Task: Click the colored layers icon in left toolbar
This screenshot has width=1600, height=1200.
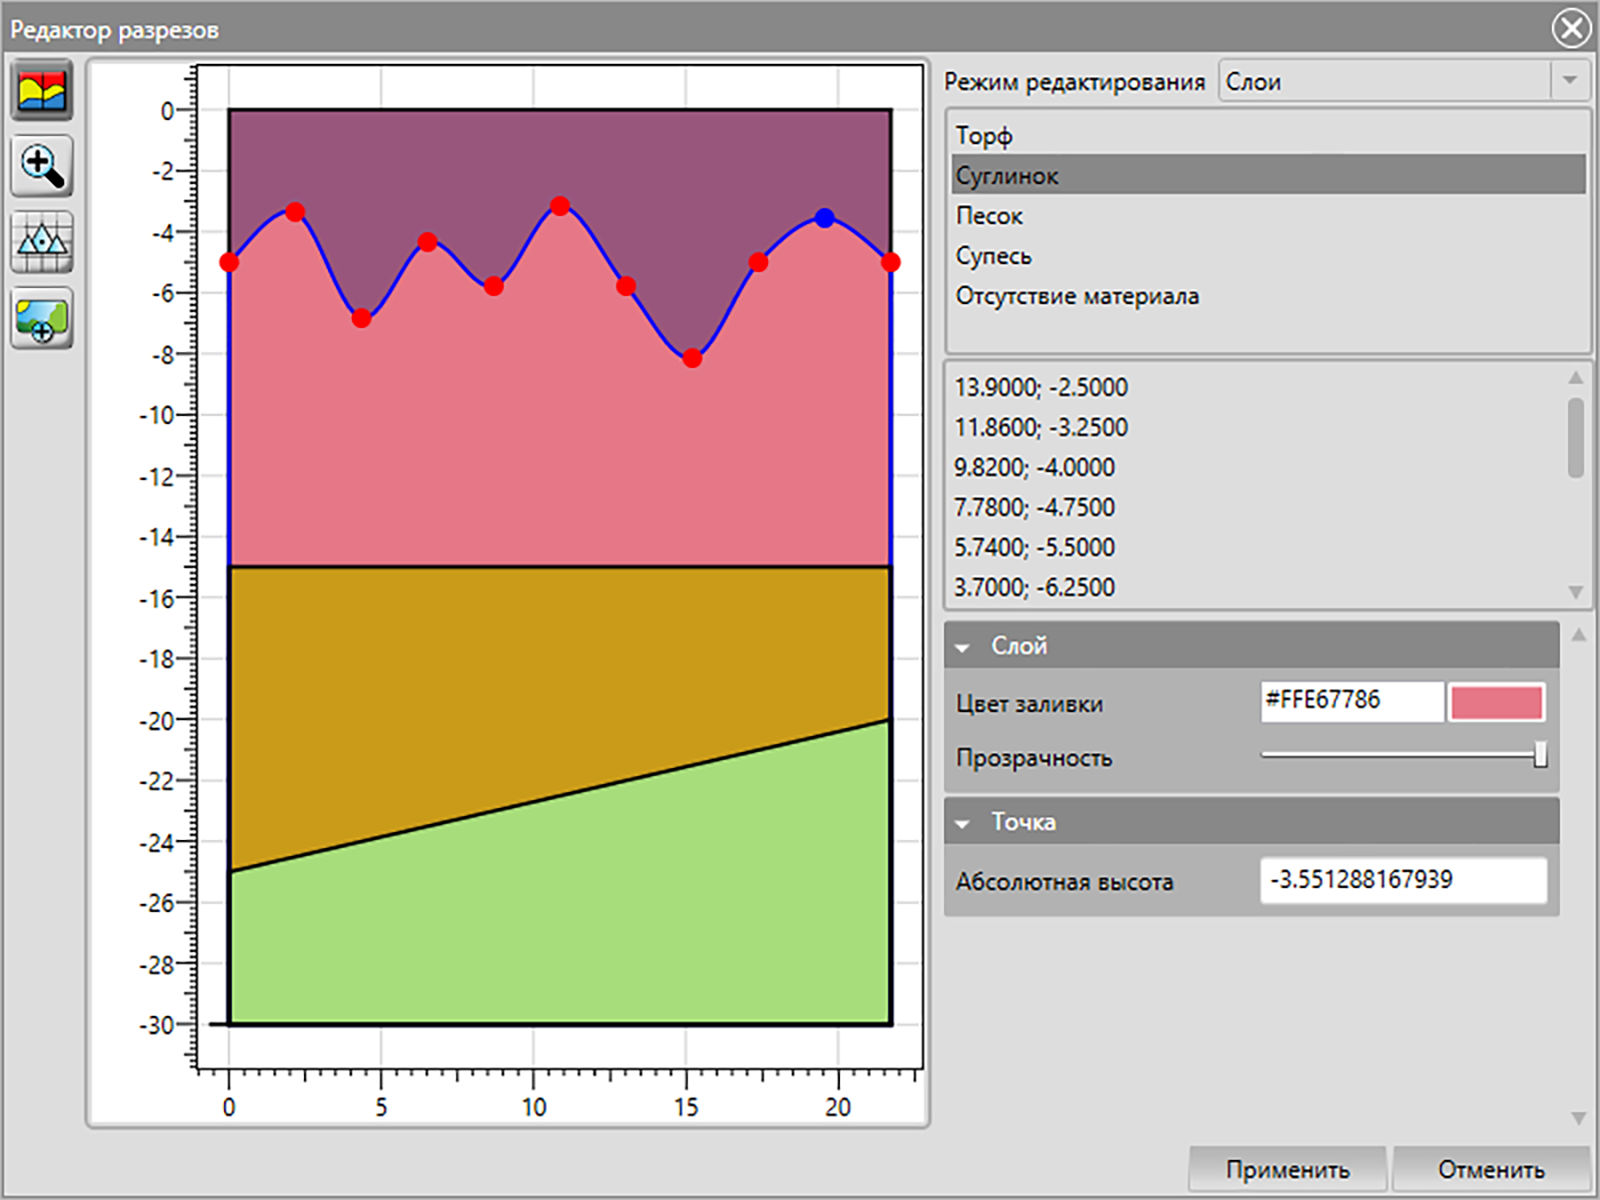Action: click(x=42, y=92)
